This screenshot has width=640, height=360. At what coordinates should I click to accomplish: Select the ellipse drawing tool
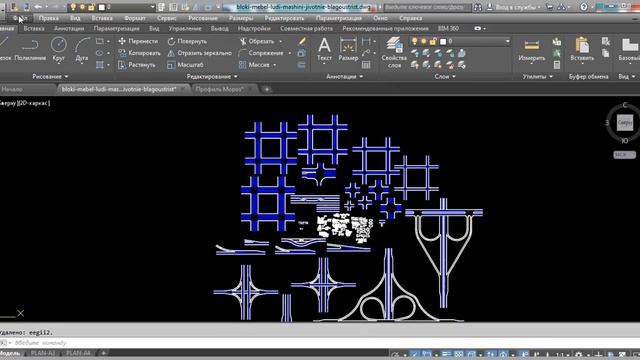100,53
